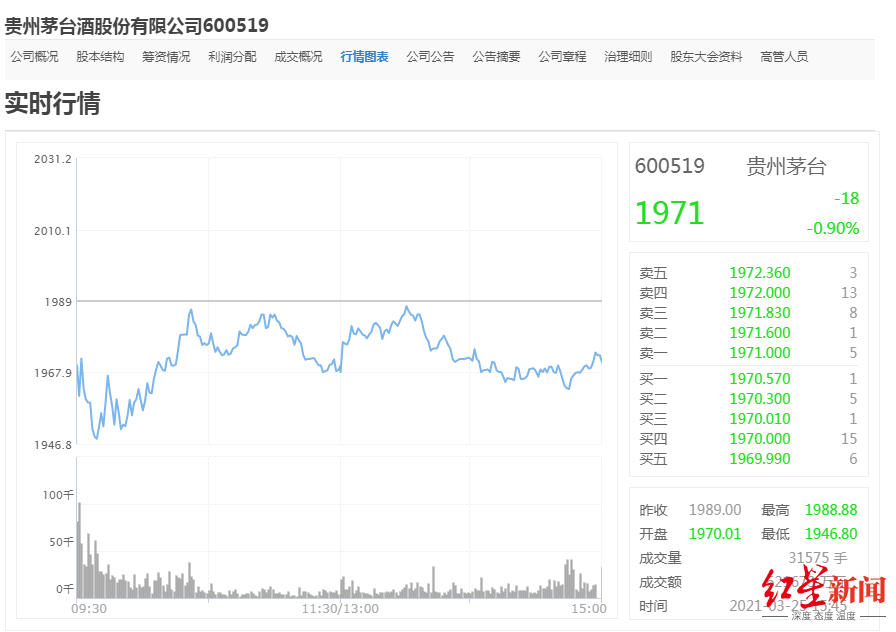
Task: Click the 2010.1 price axis label
Action: coord(53,231)
